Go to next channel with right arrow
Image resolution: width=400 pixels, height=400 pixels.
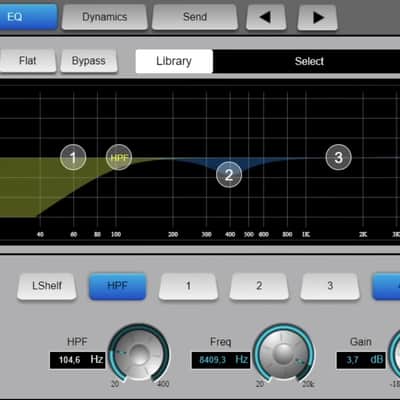point(317,17)
